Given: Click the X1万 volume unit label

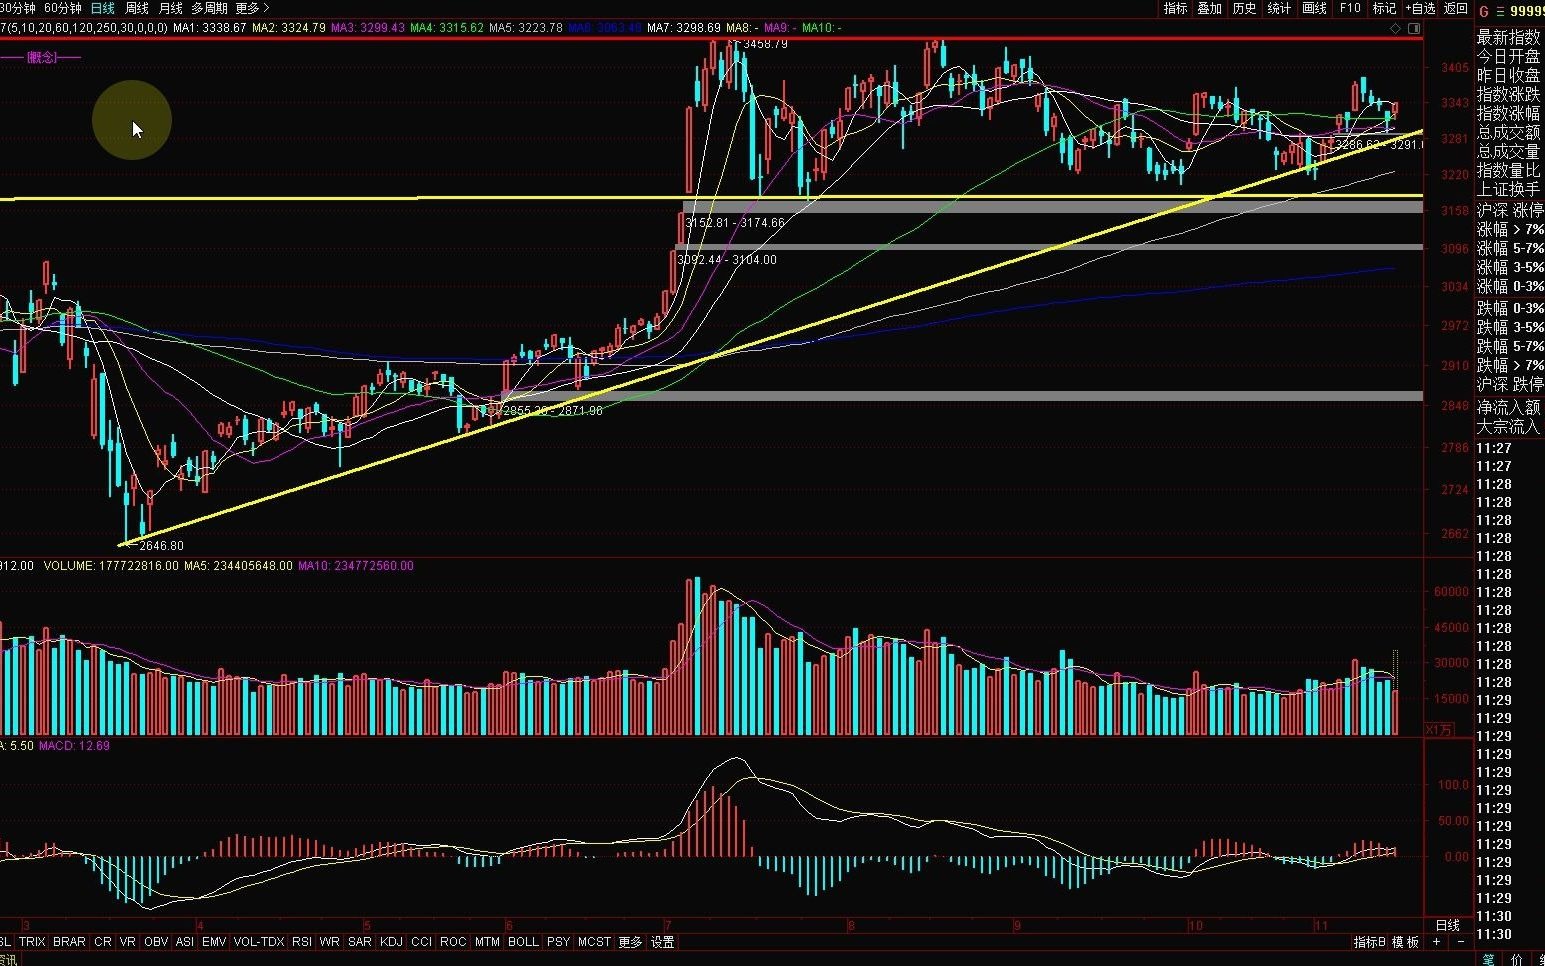Looking at the screenshot, I should click(1438, 730).
